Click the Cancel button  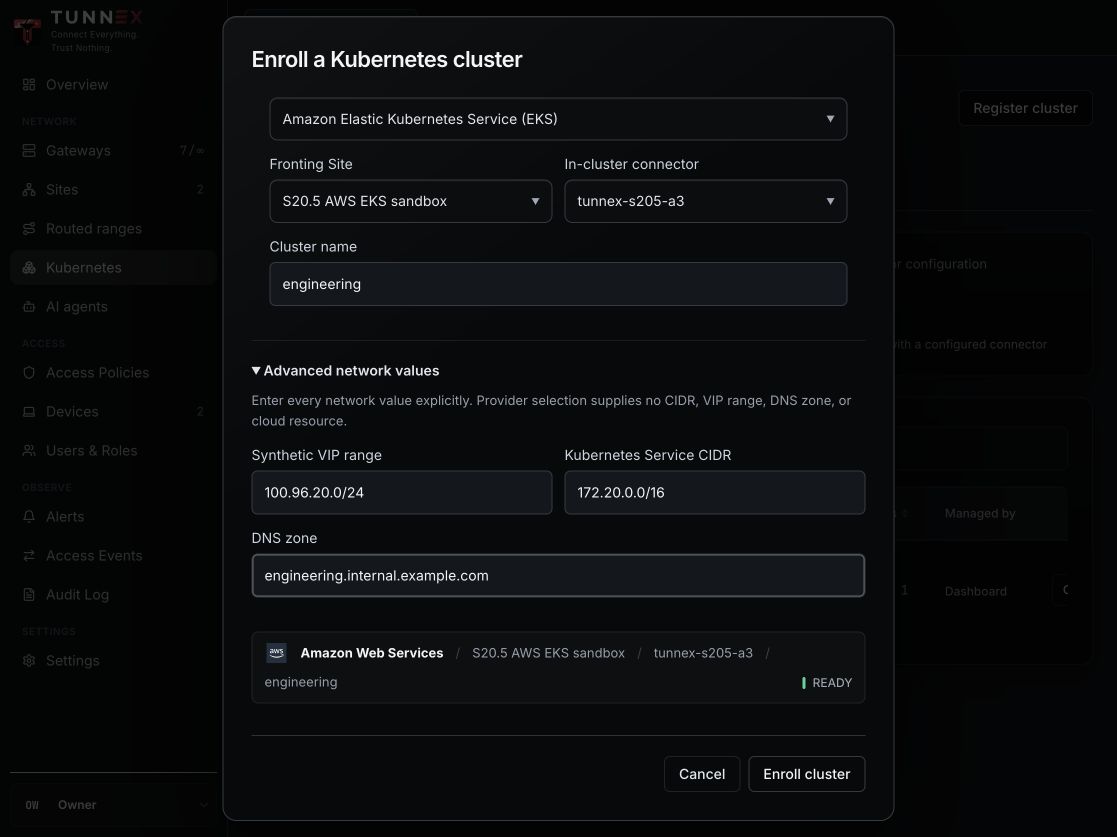(x=702, y=774)
